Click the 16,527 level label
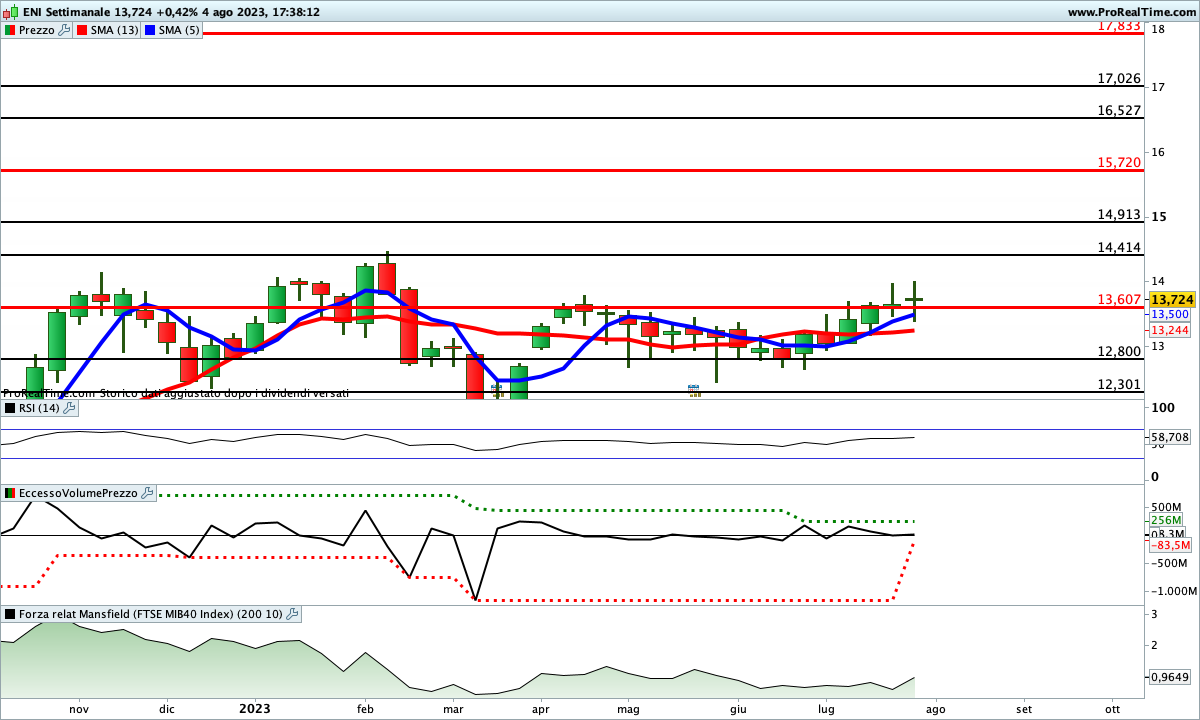 (x=1119, y=110)
